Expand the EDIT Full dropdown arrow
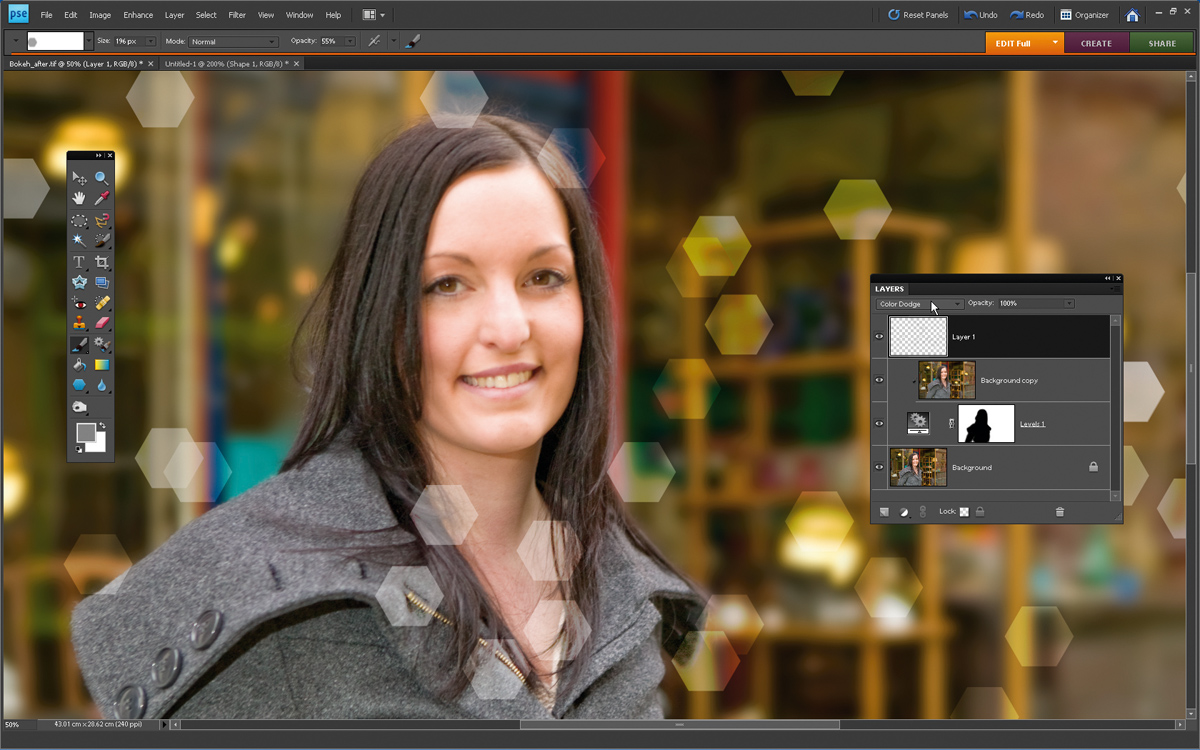 pyautogui.click(x=1055, y=43)
